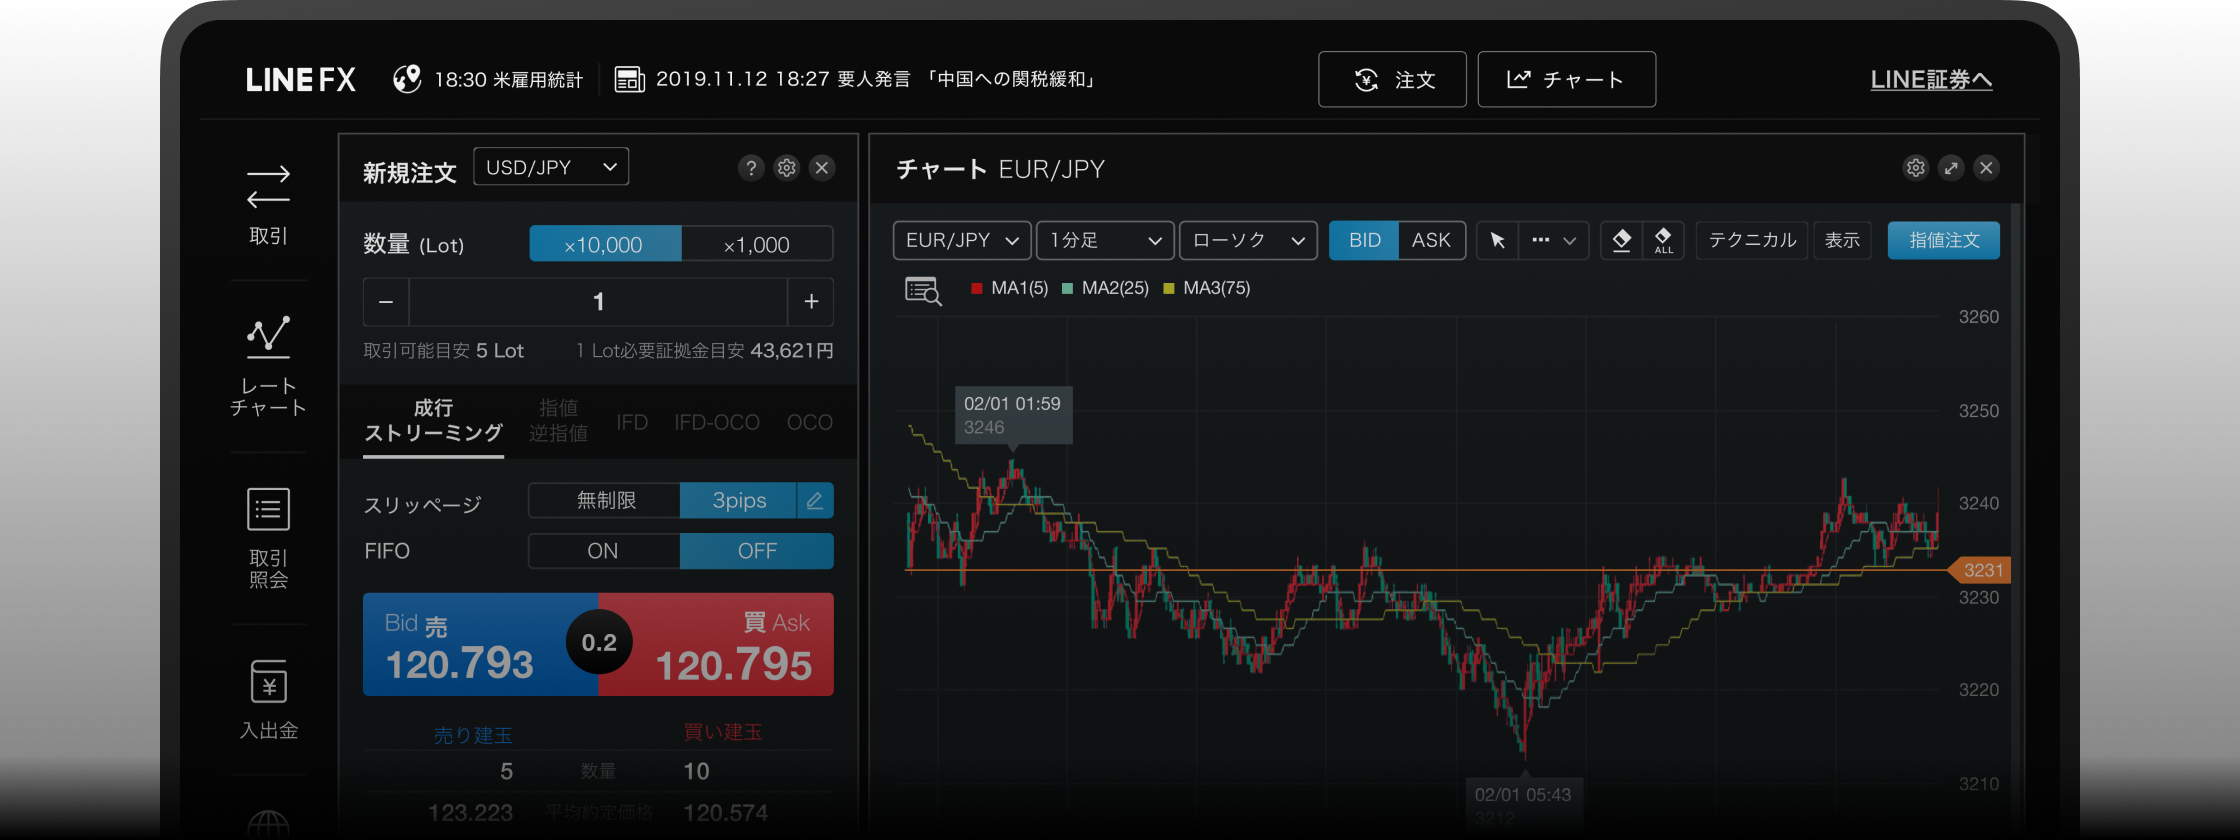This screenshot has width=2240, height=840.
Task: Click the 買い建玉 column label
Action: 722,732
